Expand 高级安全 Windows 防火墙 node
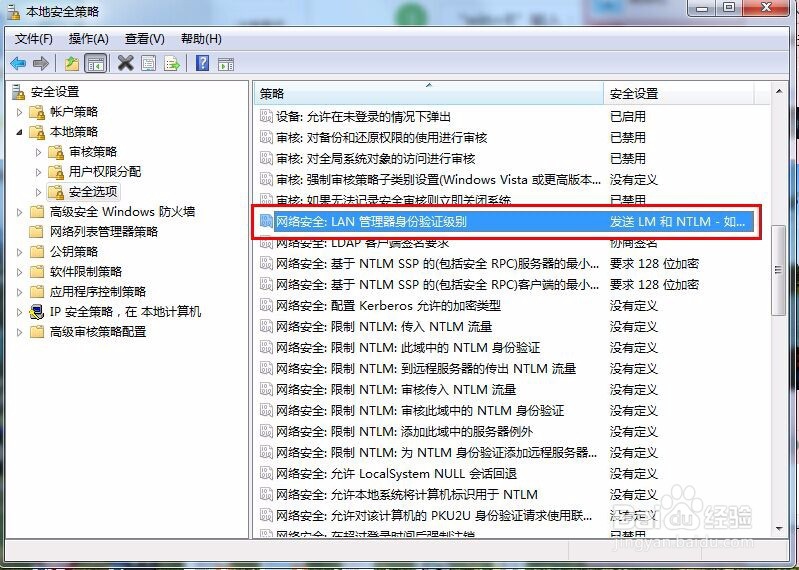The width and height of the screenshot is (799, 570). pyautogui.click(x=19, y=212)
